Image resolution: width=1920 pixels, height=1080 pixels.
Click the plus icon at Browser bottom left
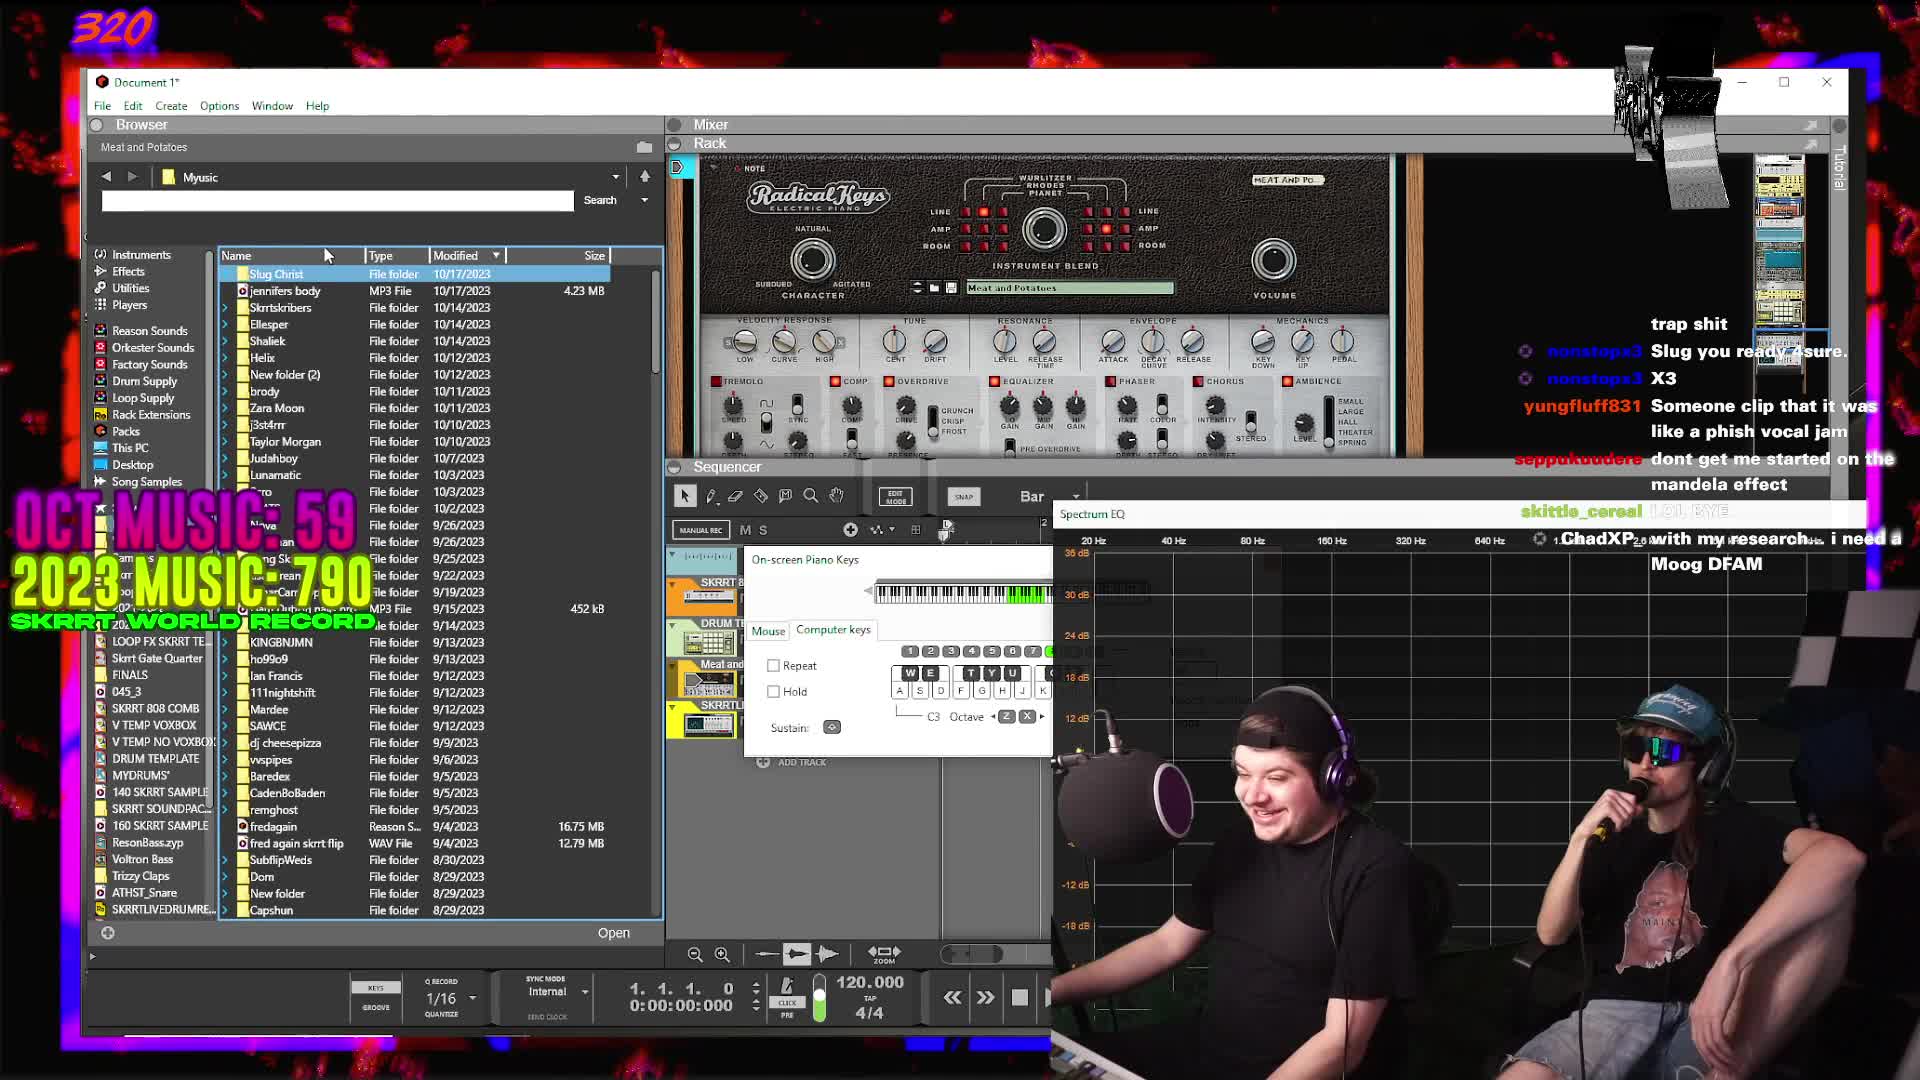click(107, 933)
